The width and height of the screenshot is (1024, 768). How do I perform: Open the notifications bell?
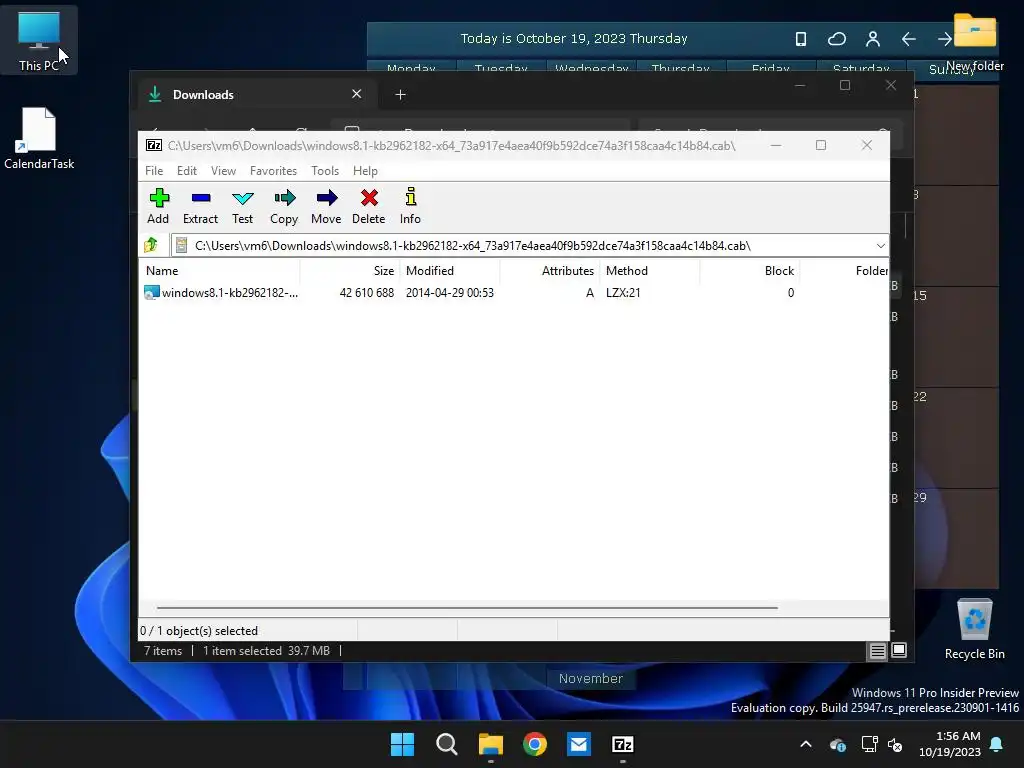tap(997, 744)
